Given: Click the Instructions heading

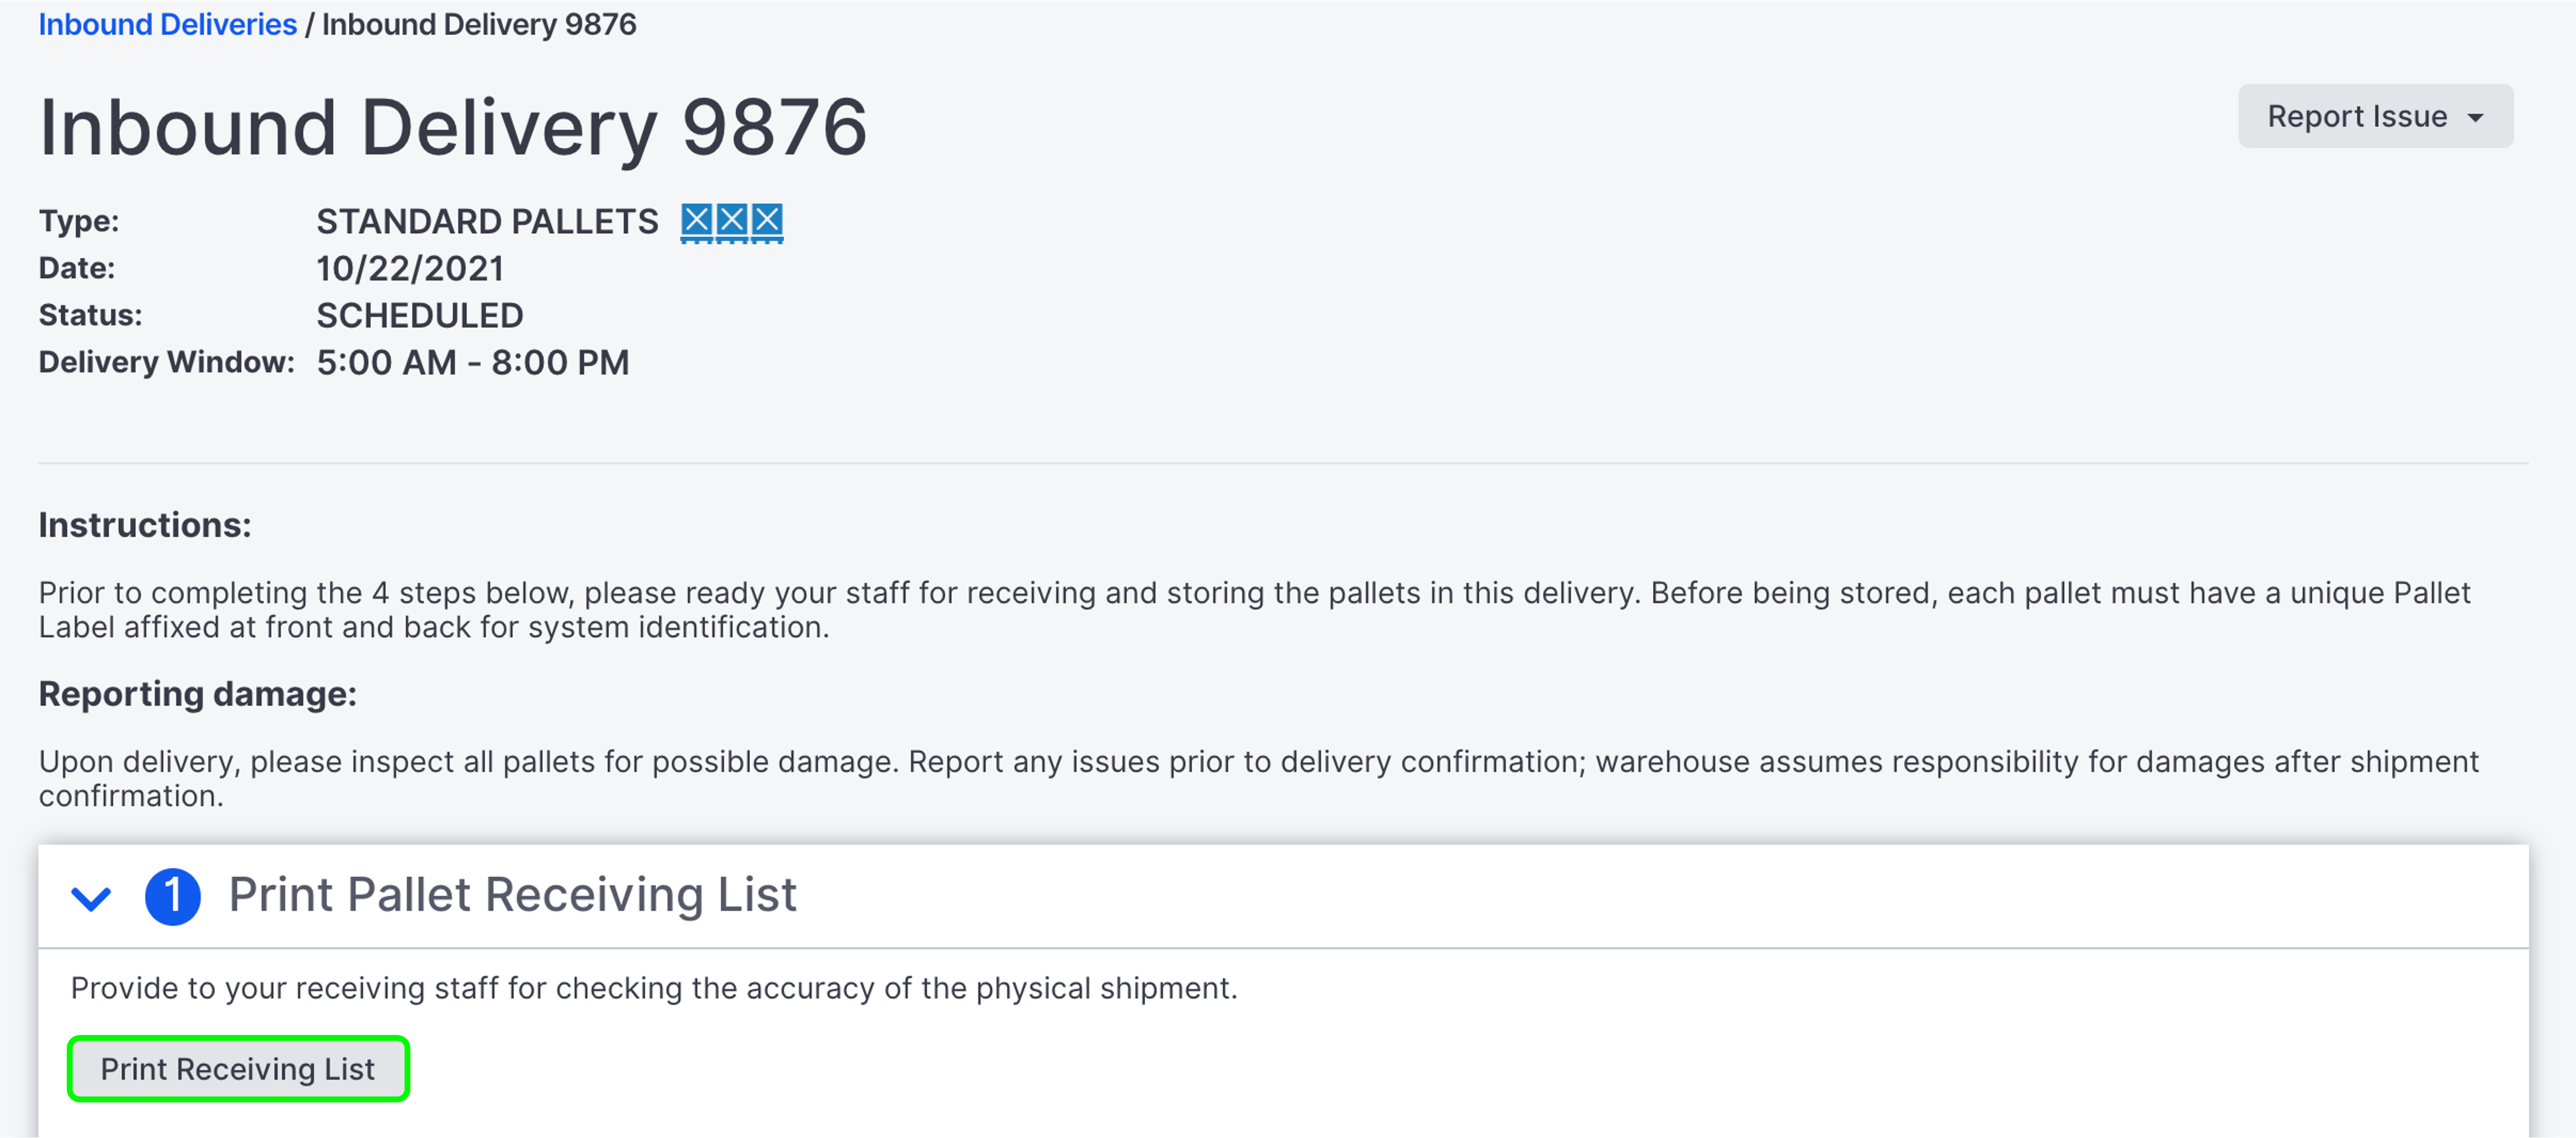Looking at the screenshot, I should click(x=145, y=525).
